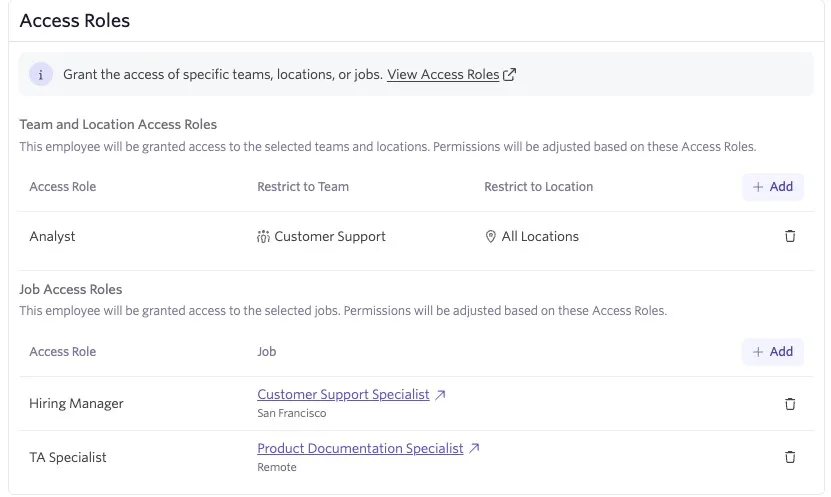Click the Remote location text
The width and height of the screenshot is (831, 497).
pyautogui.click(x=277, y=467)
